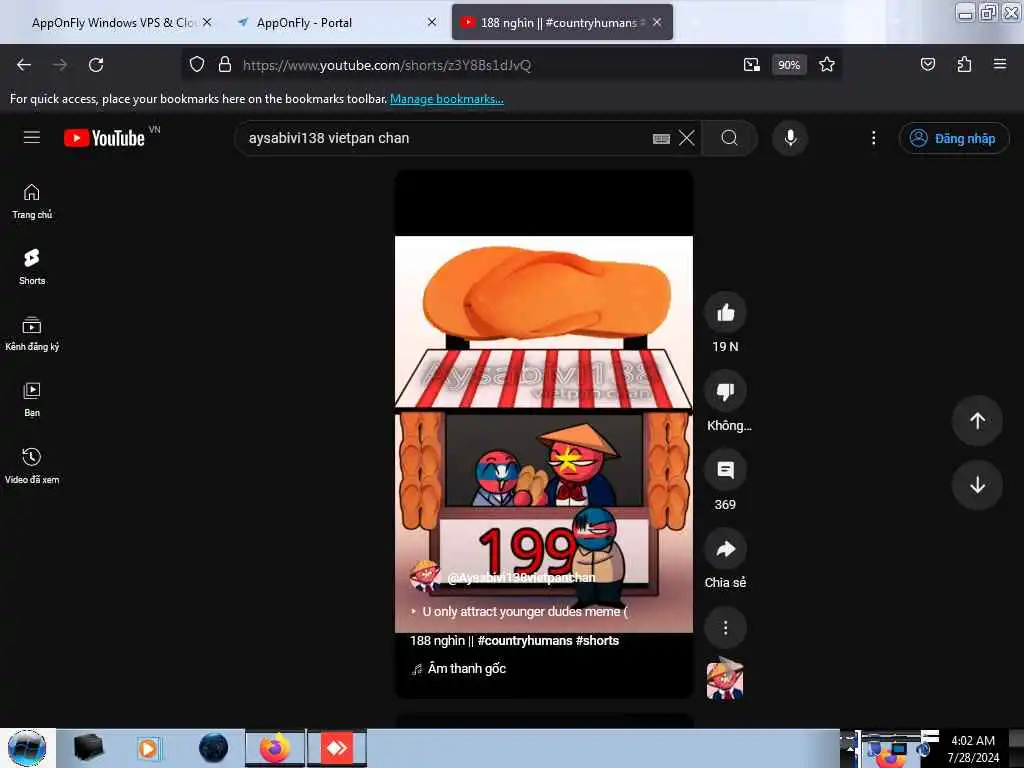The width and height of the screenshot is (1024, 768).
Task: Open media player taskbar icon
Action: tap(149, 748)
